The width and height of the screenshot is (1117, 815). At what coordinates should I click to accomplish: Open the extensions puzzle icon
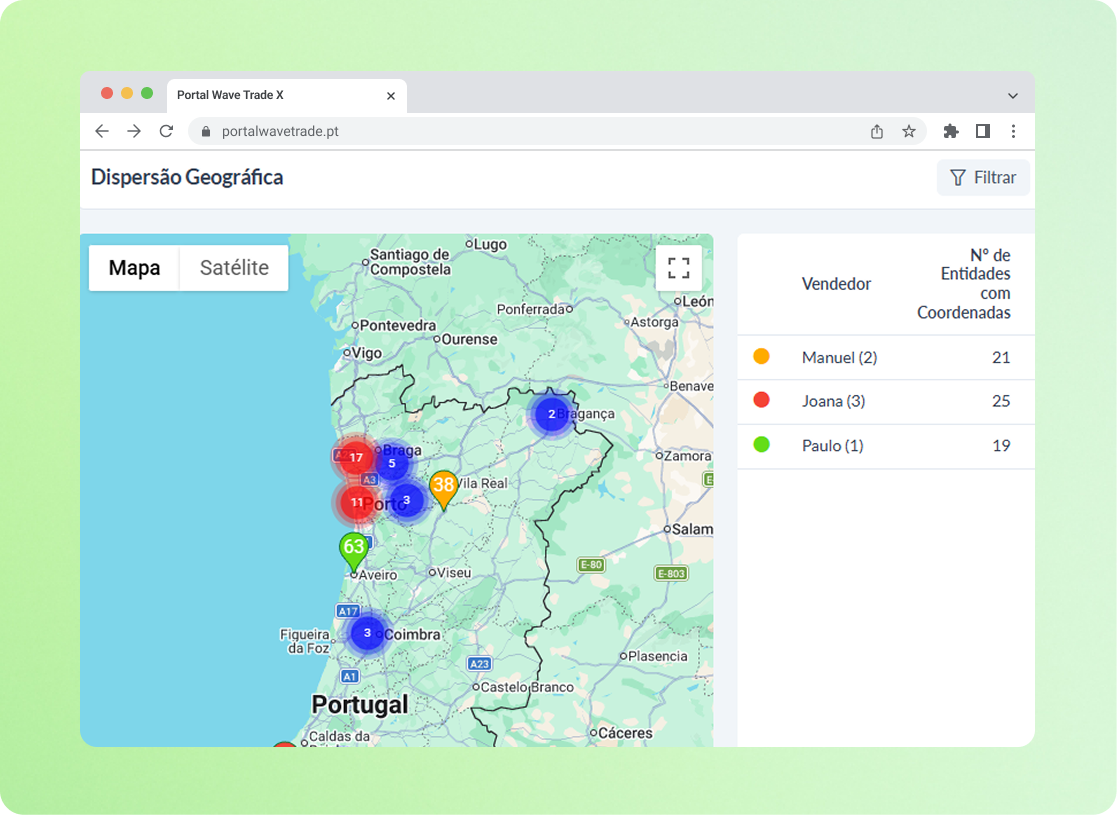[950, 131]
